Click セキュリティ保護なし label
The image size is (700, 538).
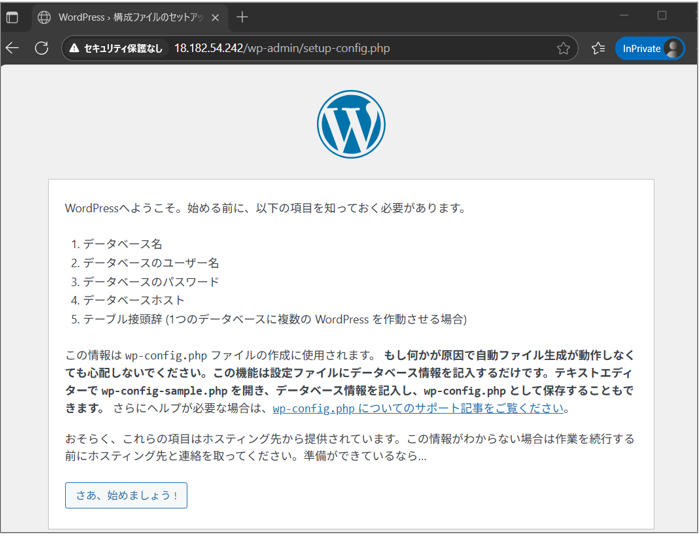(x=123, y=48)
